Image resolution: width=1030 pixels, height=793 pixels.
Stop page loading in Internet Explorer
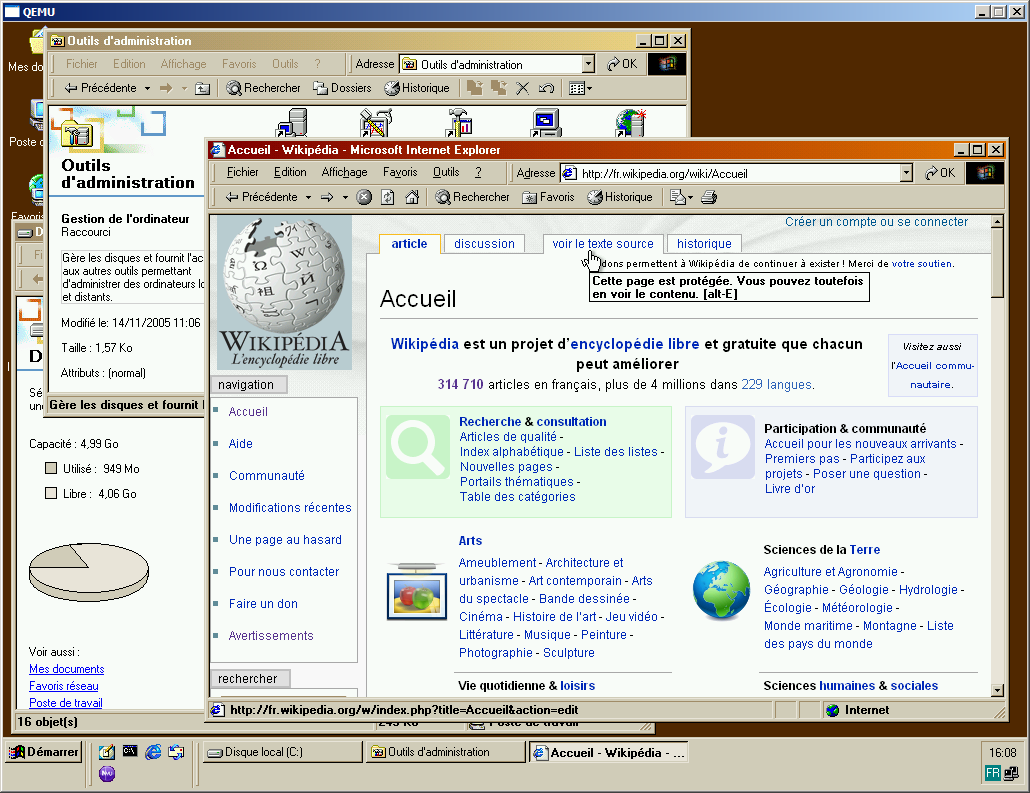(x=364, y=197)
